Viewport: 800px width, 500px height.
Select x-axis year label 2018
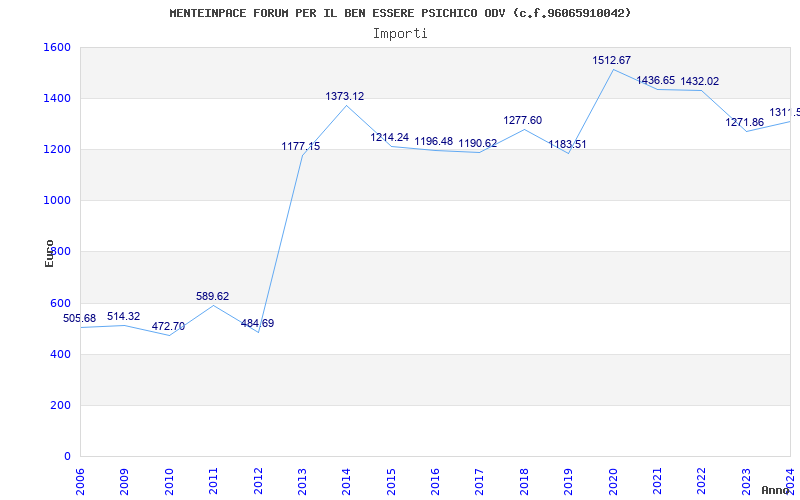tap(524, 481)
